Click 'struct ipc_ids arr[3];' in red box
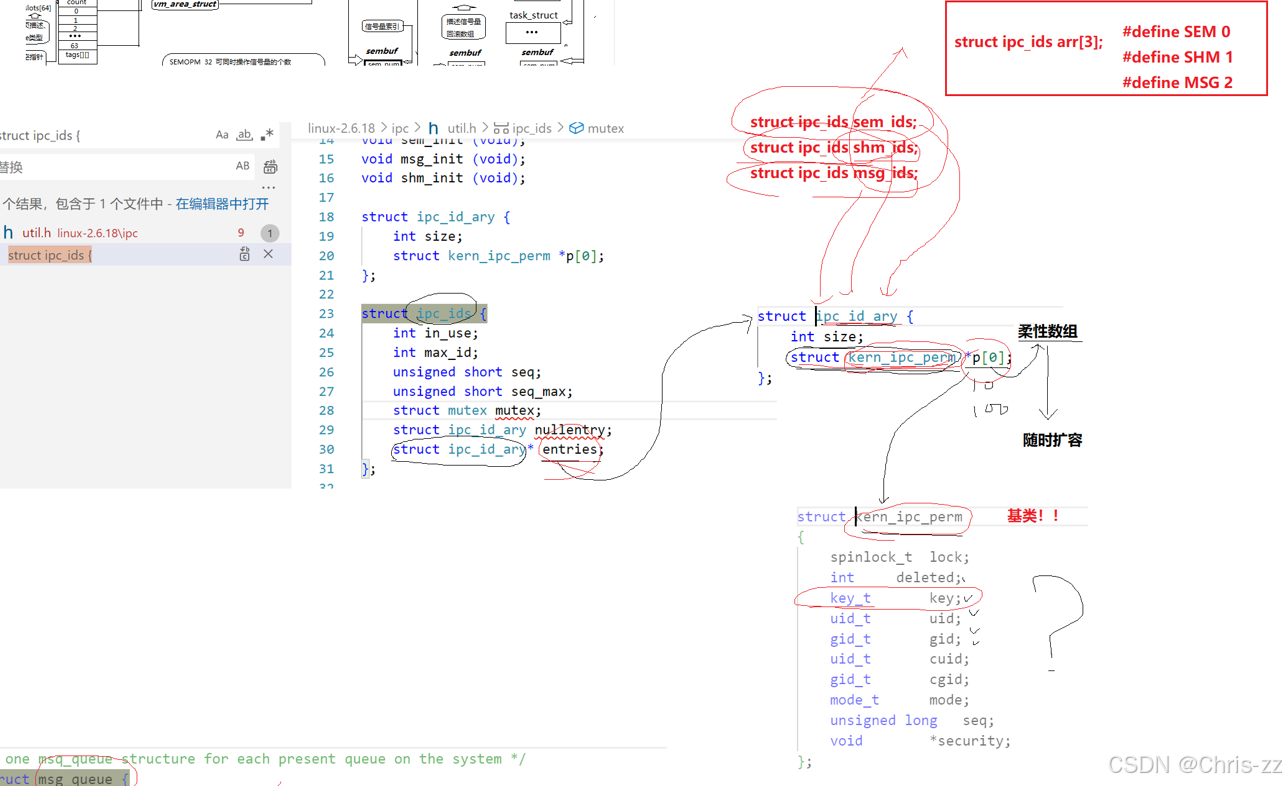This screenshot has height=786, width=1286. pyautogui.click(x=1028, y=42)
